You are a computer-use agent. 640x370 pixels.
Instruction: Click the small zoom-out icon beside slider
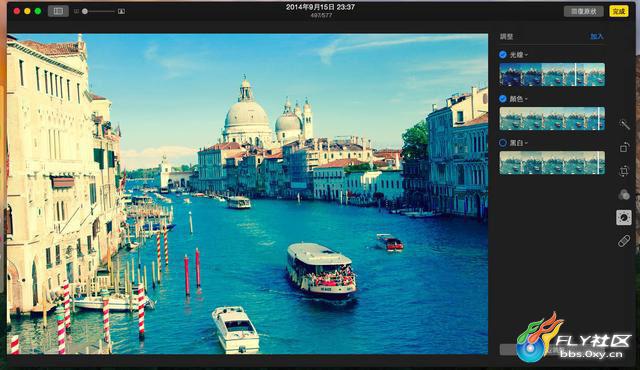pos(76,11)
